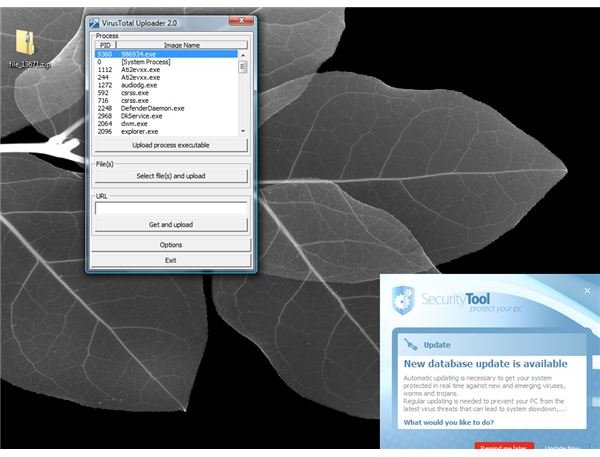Viewport: 600px width, 457px height.
Task: Select csrss.exe with PID 716
Action: point(166,100)
